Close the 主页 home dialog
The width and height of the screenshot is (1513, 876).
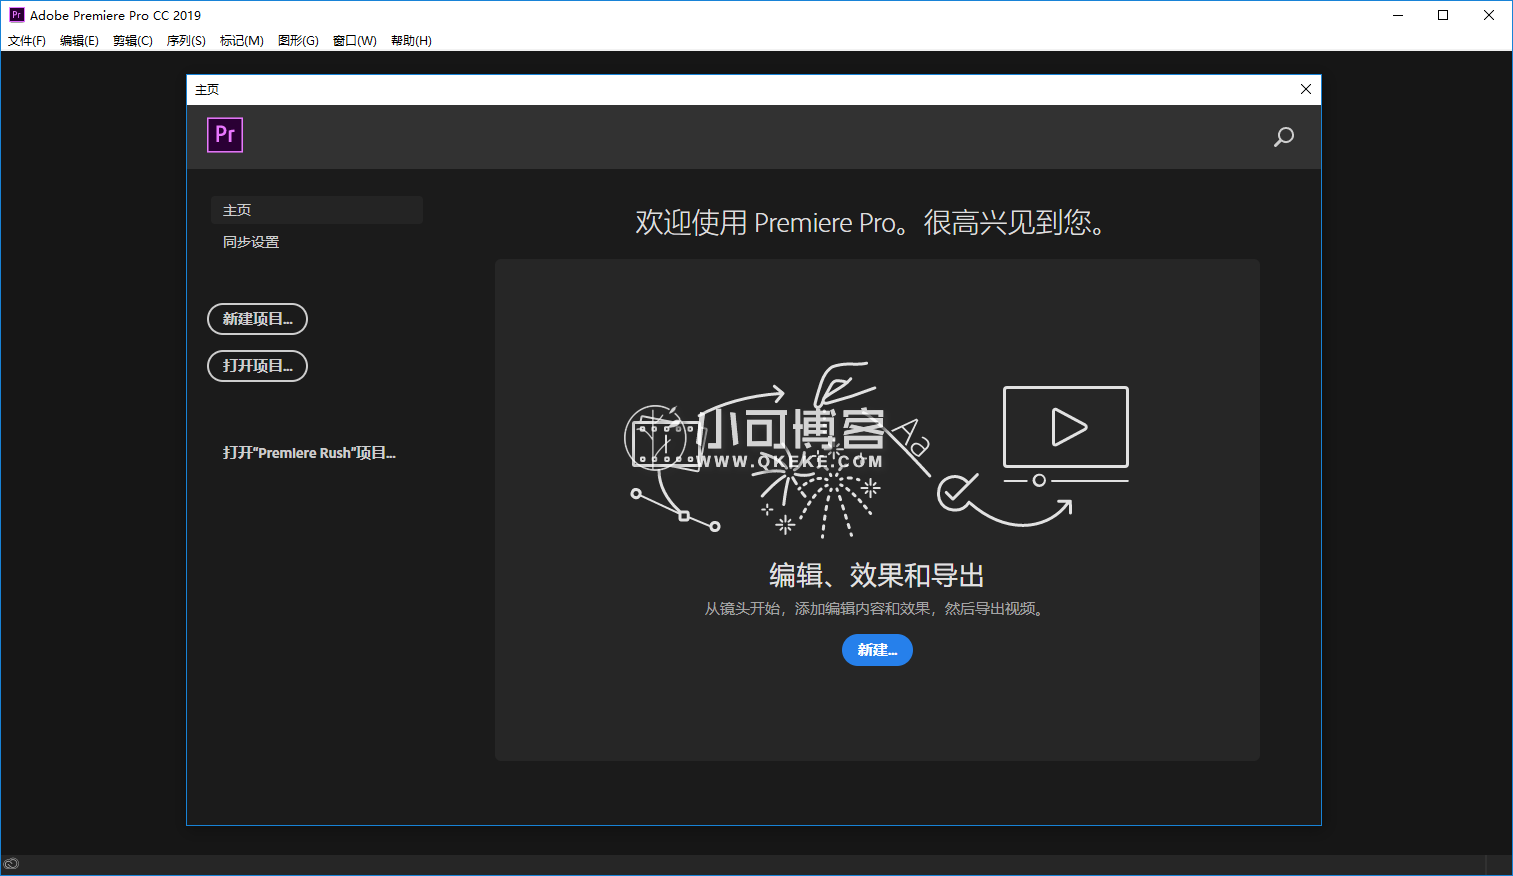[1306, 89]
